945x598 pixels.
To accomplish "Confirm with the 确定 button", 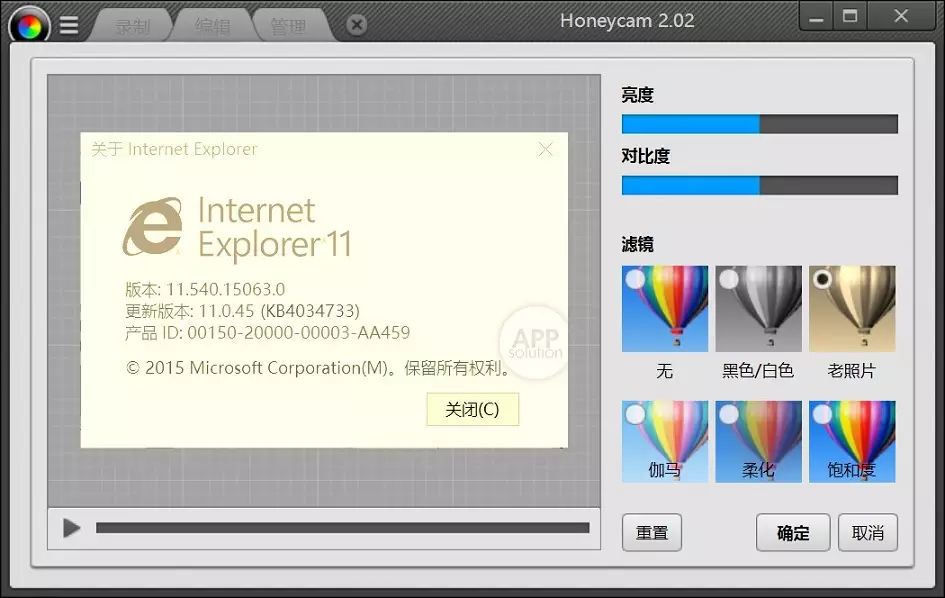I will click(793, 532).
